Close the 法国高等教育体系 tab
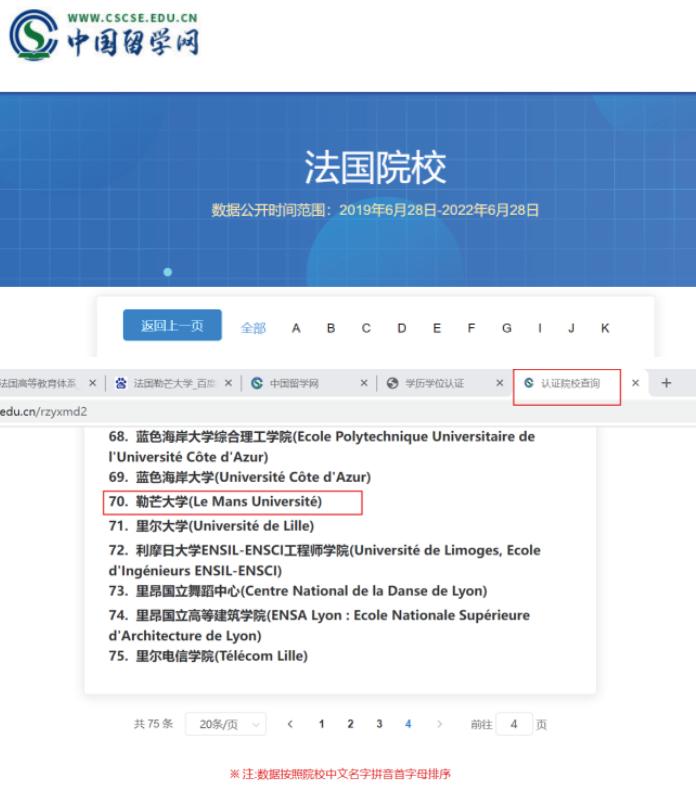Image resolution: width=696 pixels, height=791 pixels. tap(92, 383)
